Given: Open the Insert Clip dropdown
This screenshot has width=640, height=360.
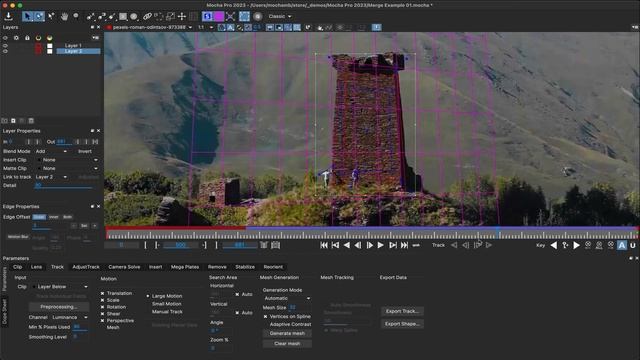Looking at the screenshot, I should pos(67,160).
